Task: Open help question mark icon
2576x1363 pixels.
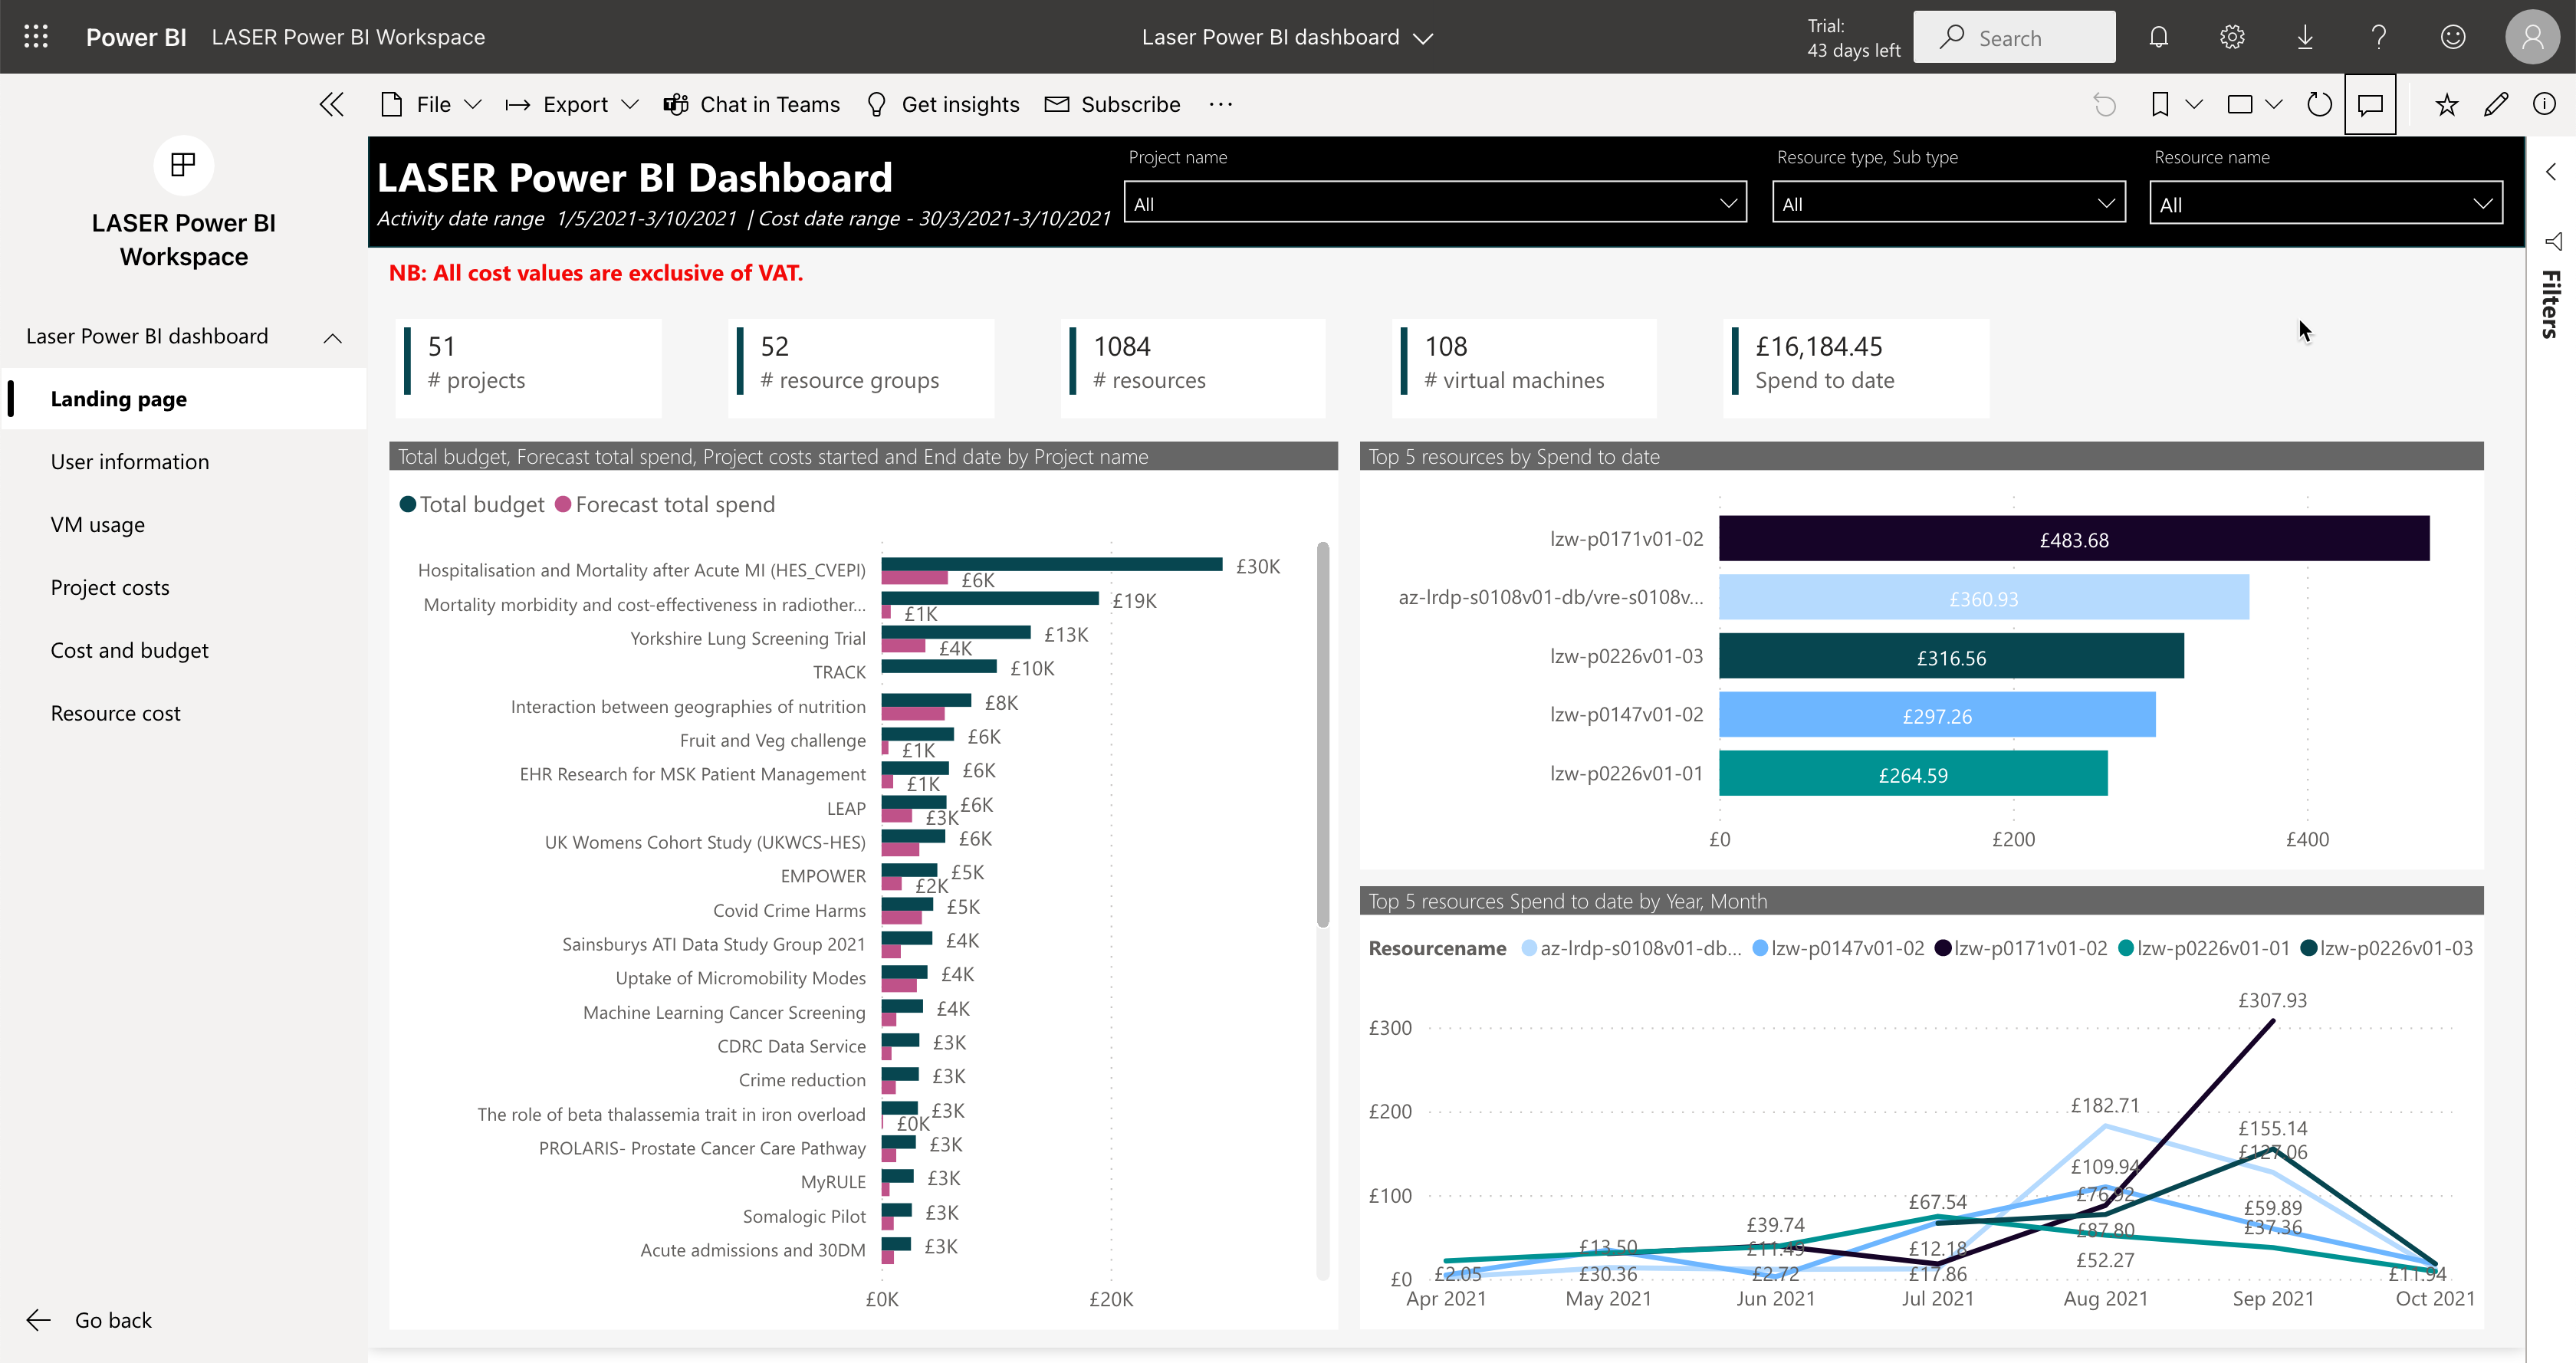Action: point(2379,37)
